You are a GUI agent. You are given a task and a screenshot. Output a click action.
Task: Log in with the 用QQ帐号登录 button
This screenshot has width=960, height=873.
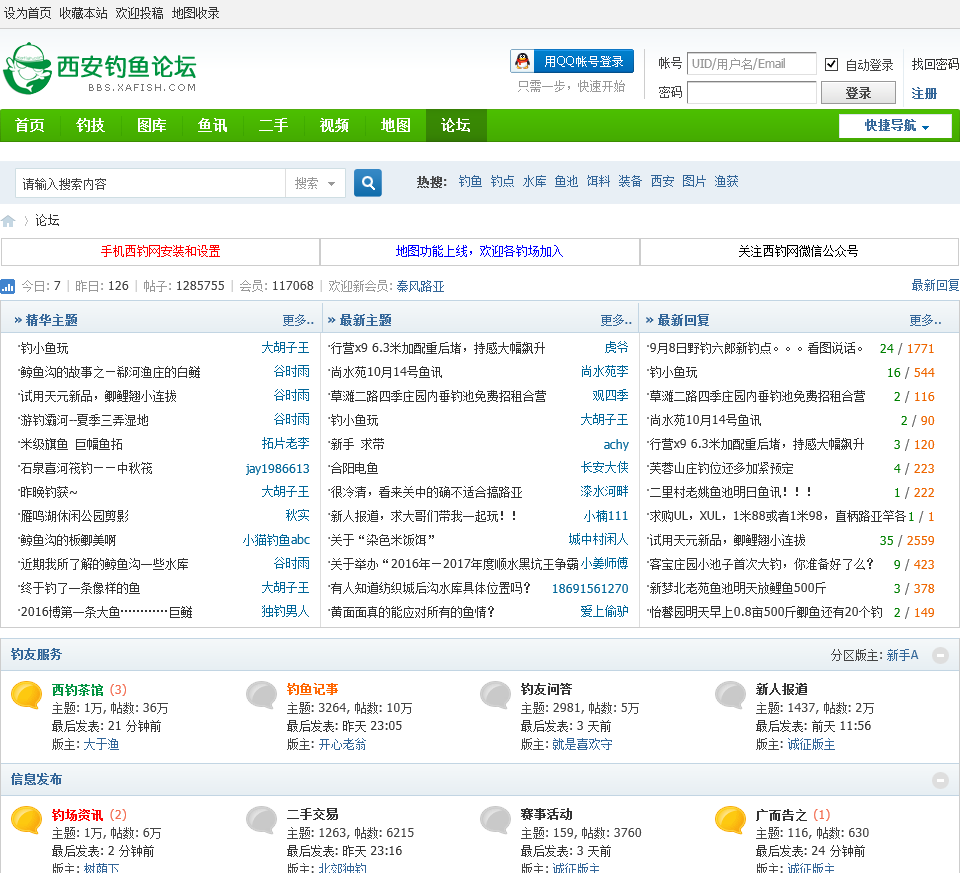(572, 61)
